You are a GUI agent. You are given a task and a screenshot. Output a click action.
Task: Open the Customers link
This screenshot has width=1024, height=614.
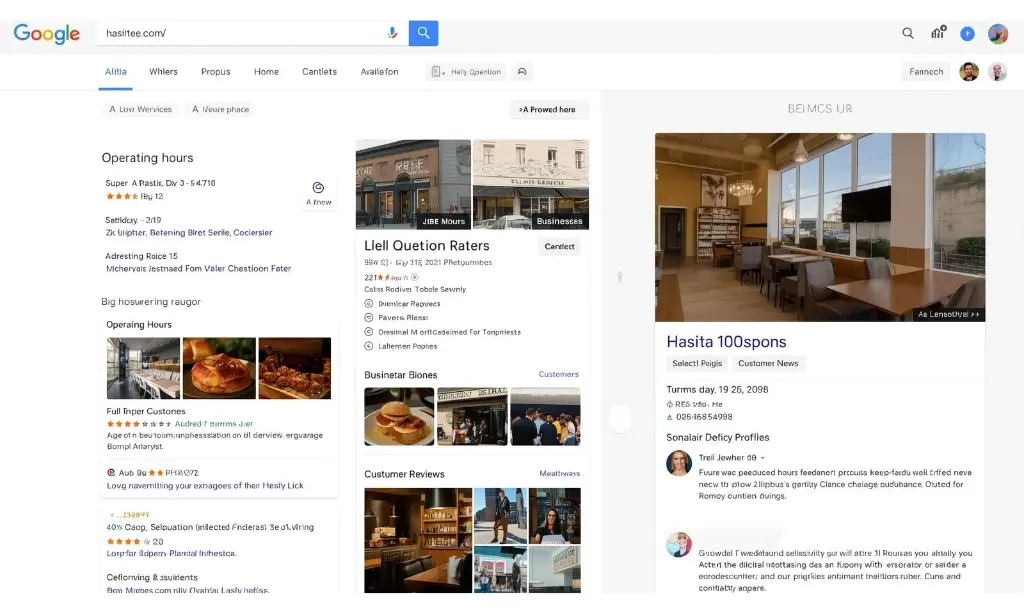[558, 374]
